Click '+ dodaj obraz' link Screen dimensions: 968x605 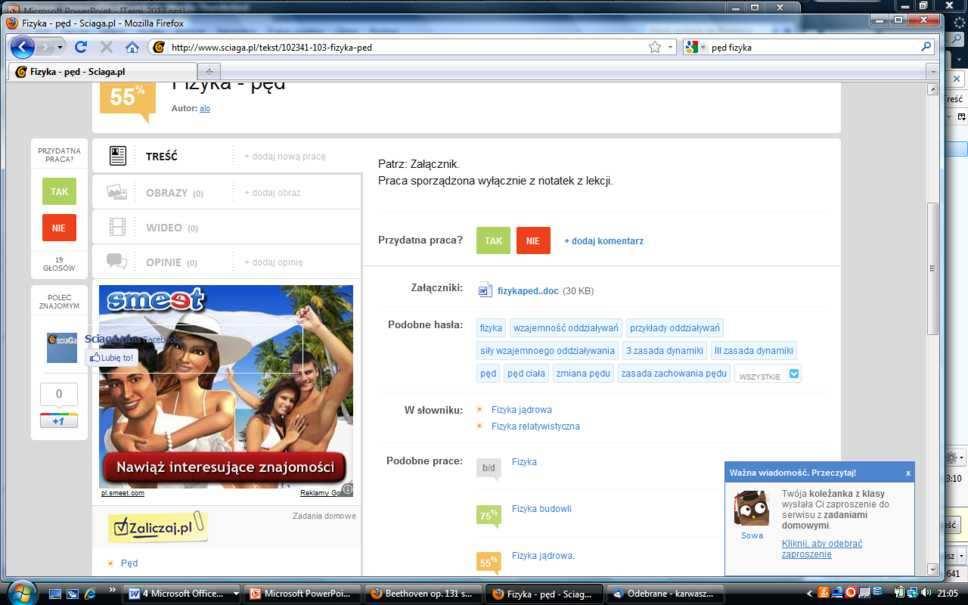click(x=272, y=193)
